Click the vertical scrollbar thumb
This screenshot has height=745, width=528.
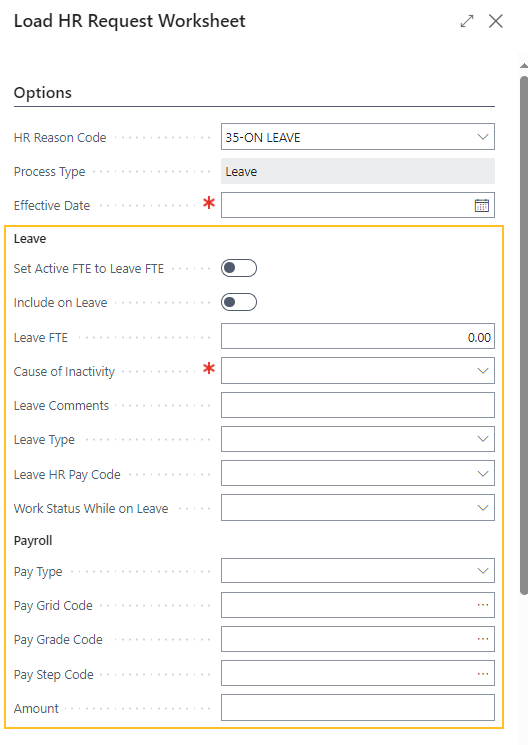[x=524, y=335]
